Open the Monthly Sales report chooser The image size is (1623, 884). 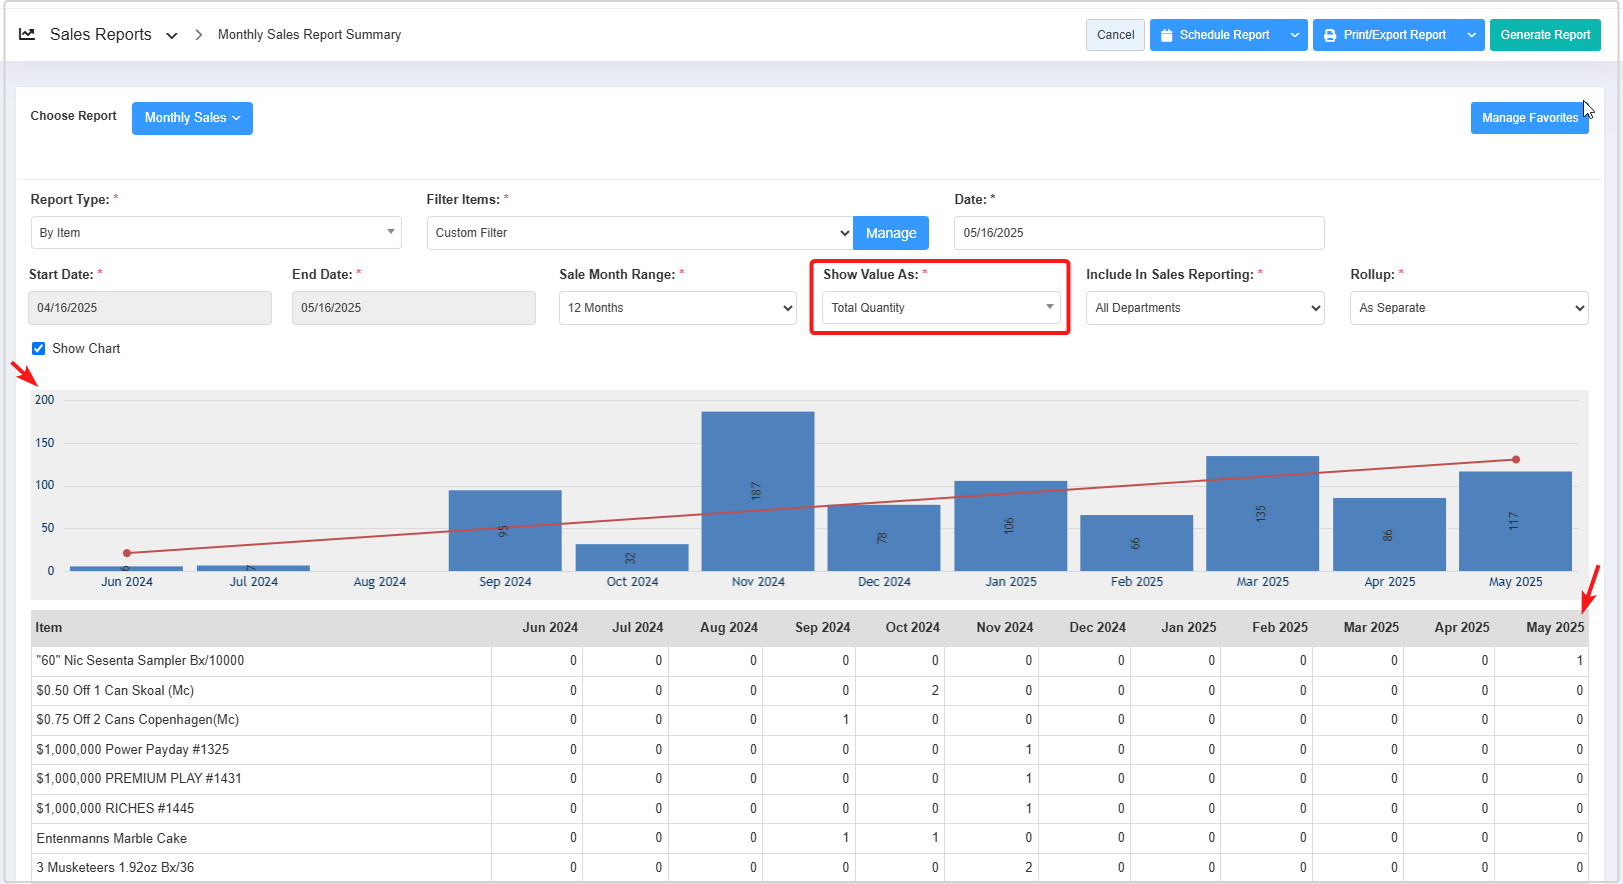coord(192,118)
